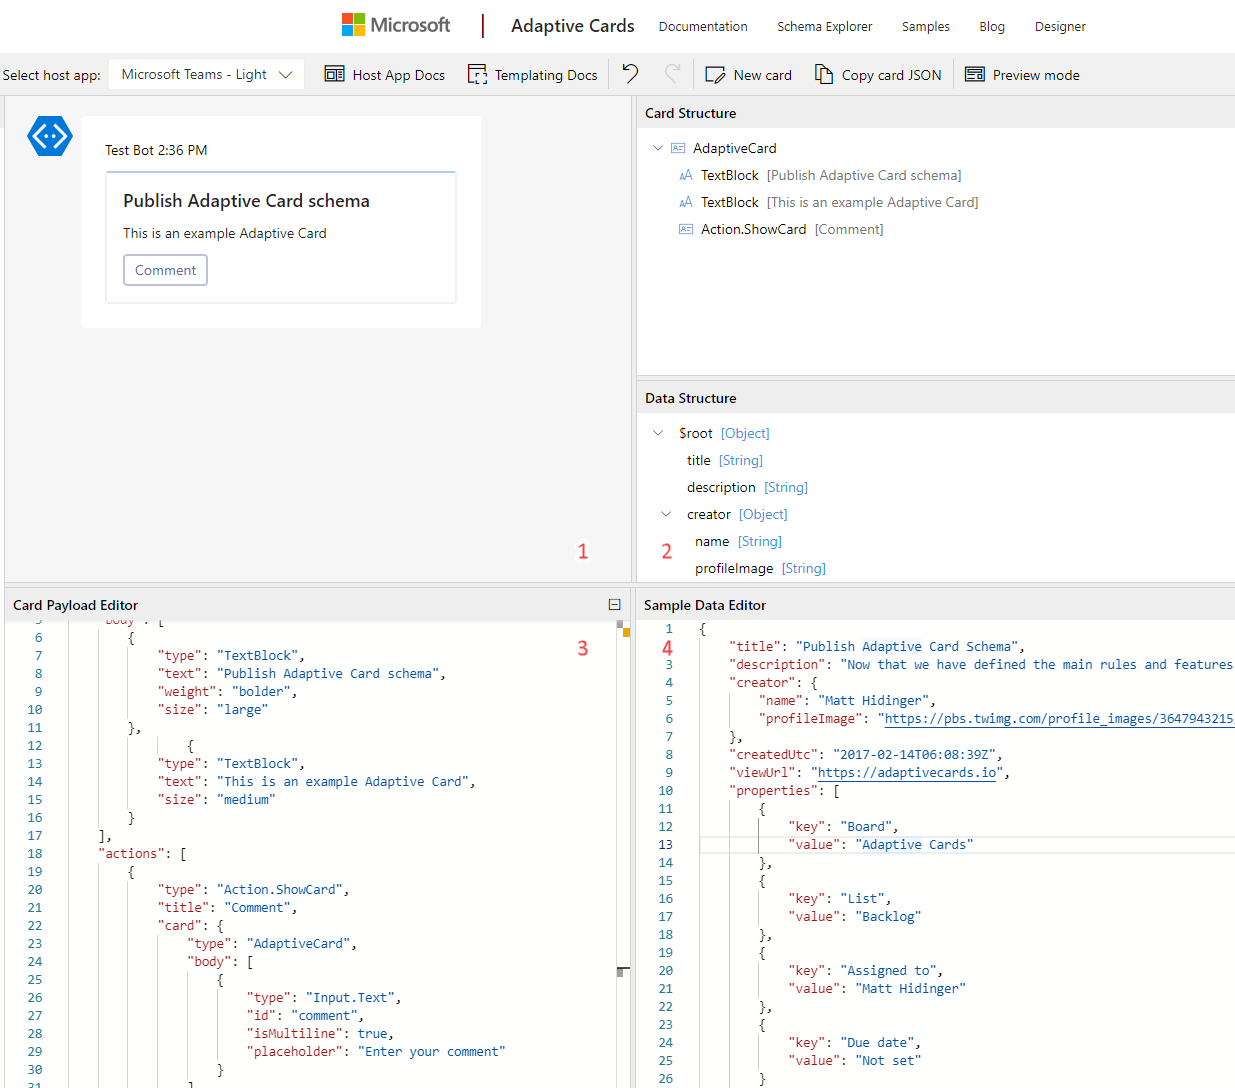
Task: Click the New card label
Action: point(763,75)
